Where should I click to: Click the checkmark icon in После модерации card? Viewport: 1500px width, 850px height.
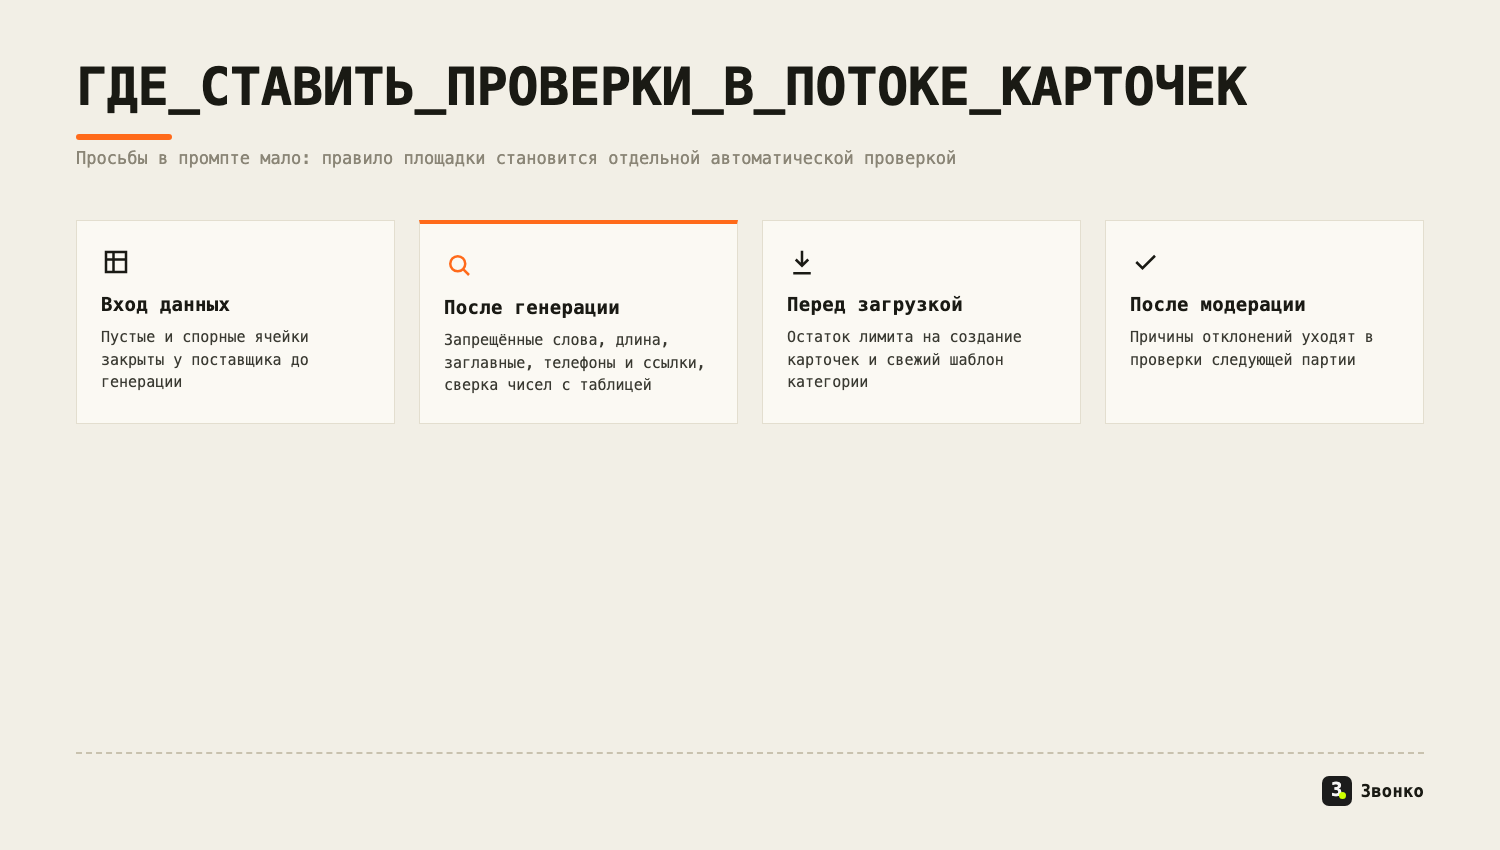[1145, 262]
